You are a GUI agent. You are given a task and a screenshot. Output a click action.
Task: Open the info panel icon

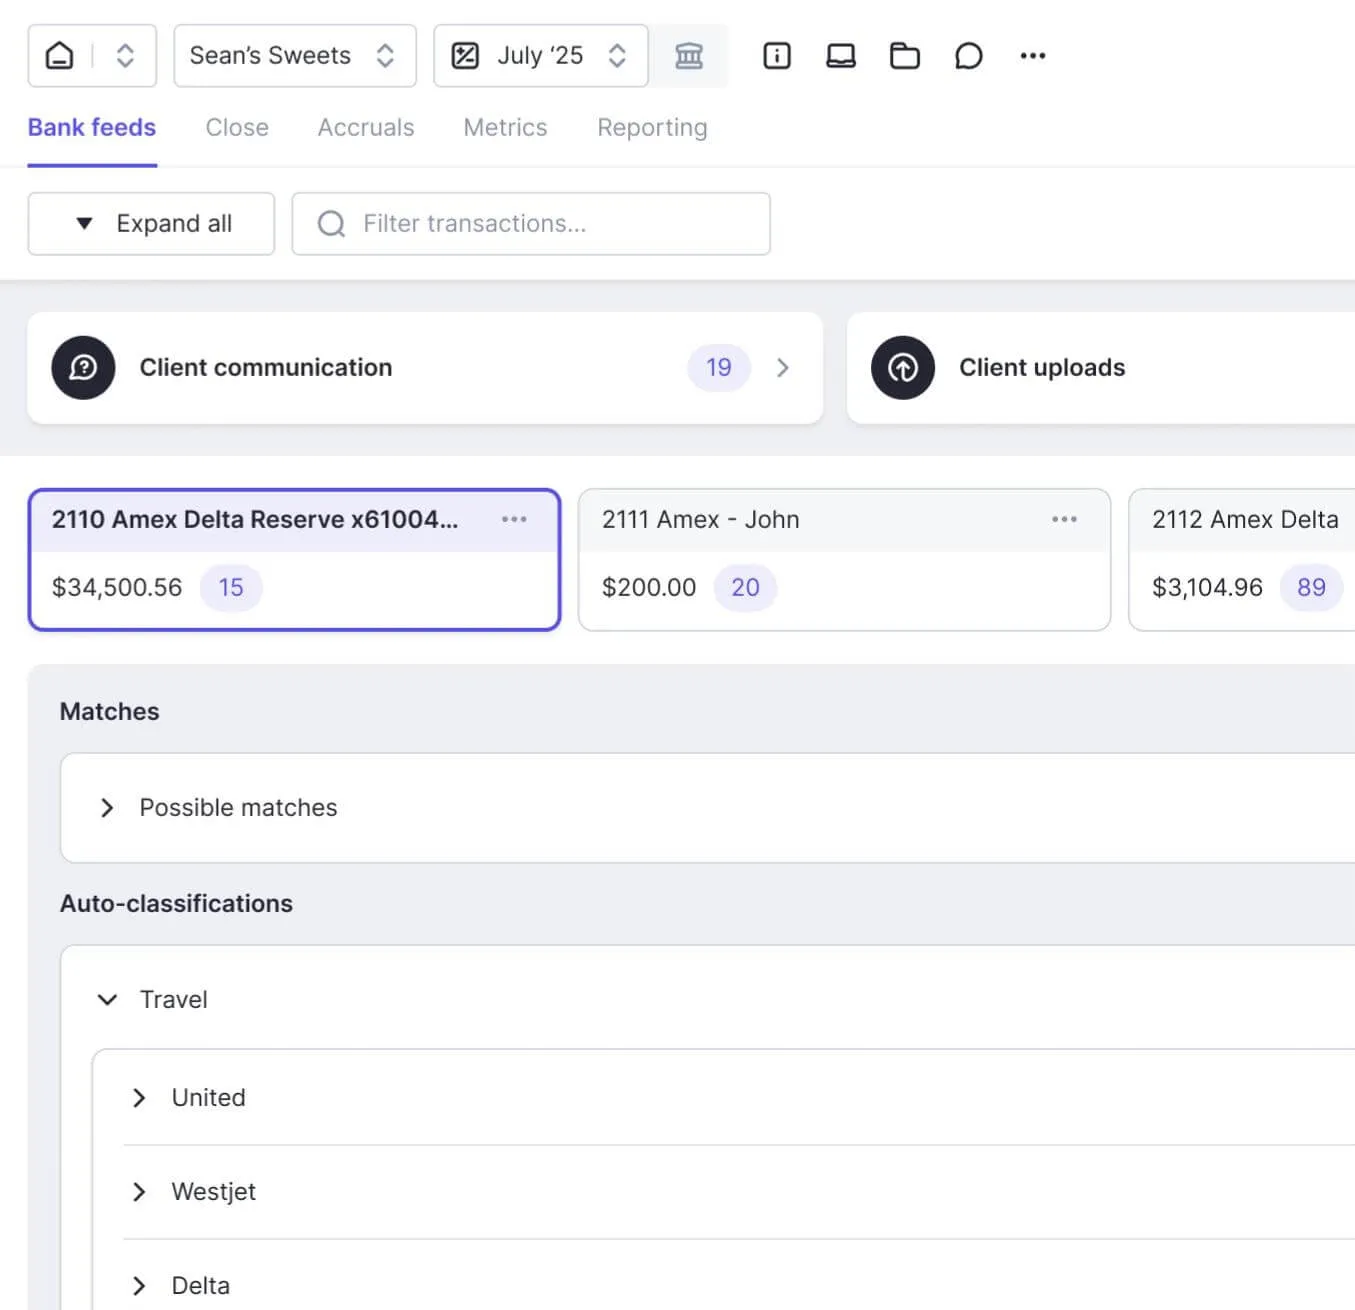(777, 55)
